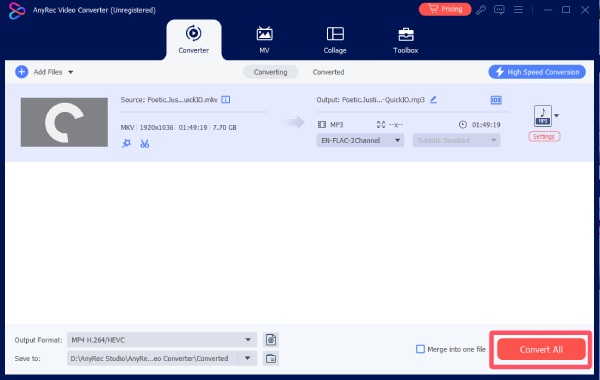Image resolution: width=600 pixels, height=380 pixels.
Task: Maximize the AnyRec window
Action: coord(566,10)
